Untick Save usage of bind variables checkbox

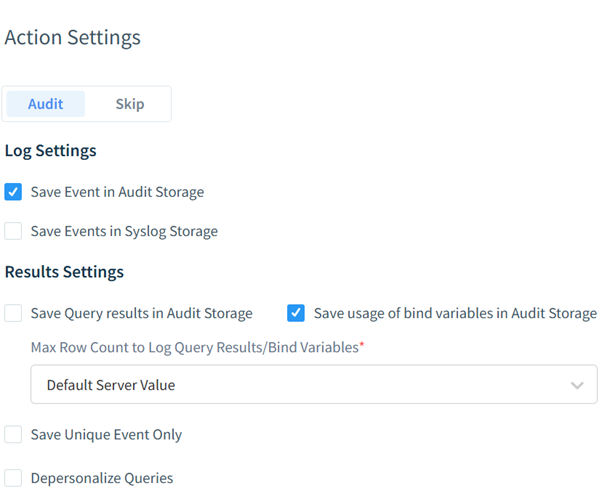[x=296, y=313]
